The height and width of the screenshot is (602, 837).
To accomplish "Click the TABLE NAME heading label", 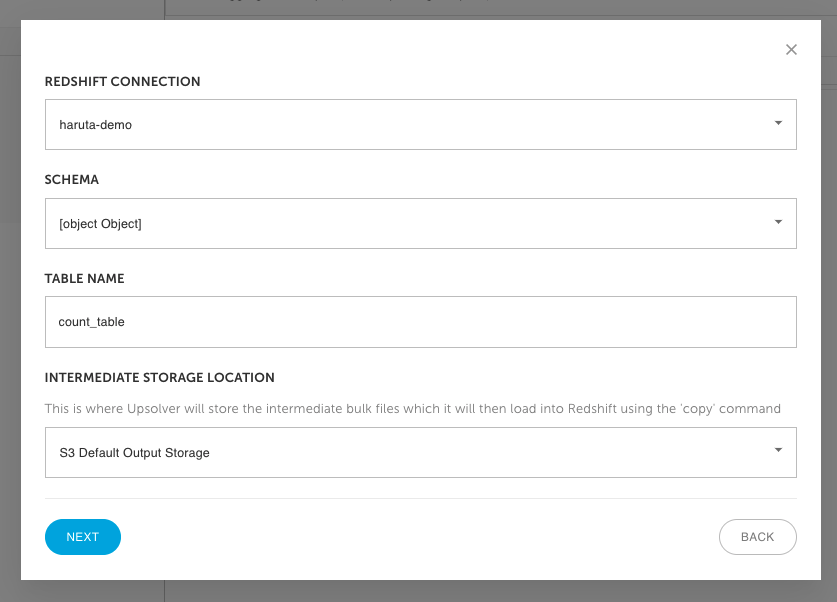I will 84,279.
